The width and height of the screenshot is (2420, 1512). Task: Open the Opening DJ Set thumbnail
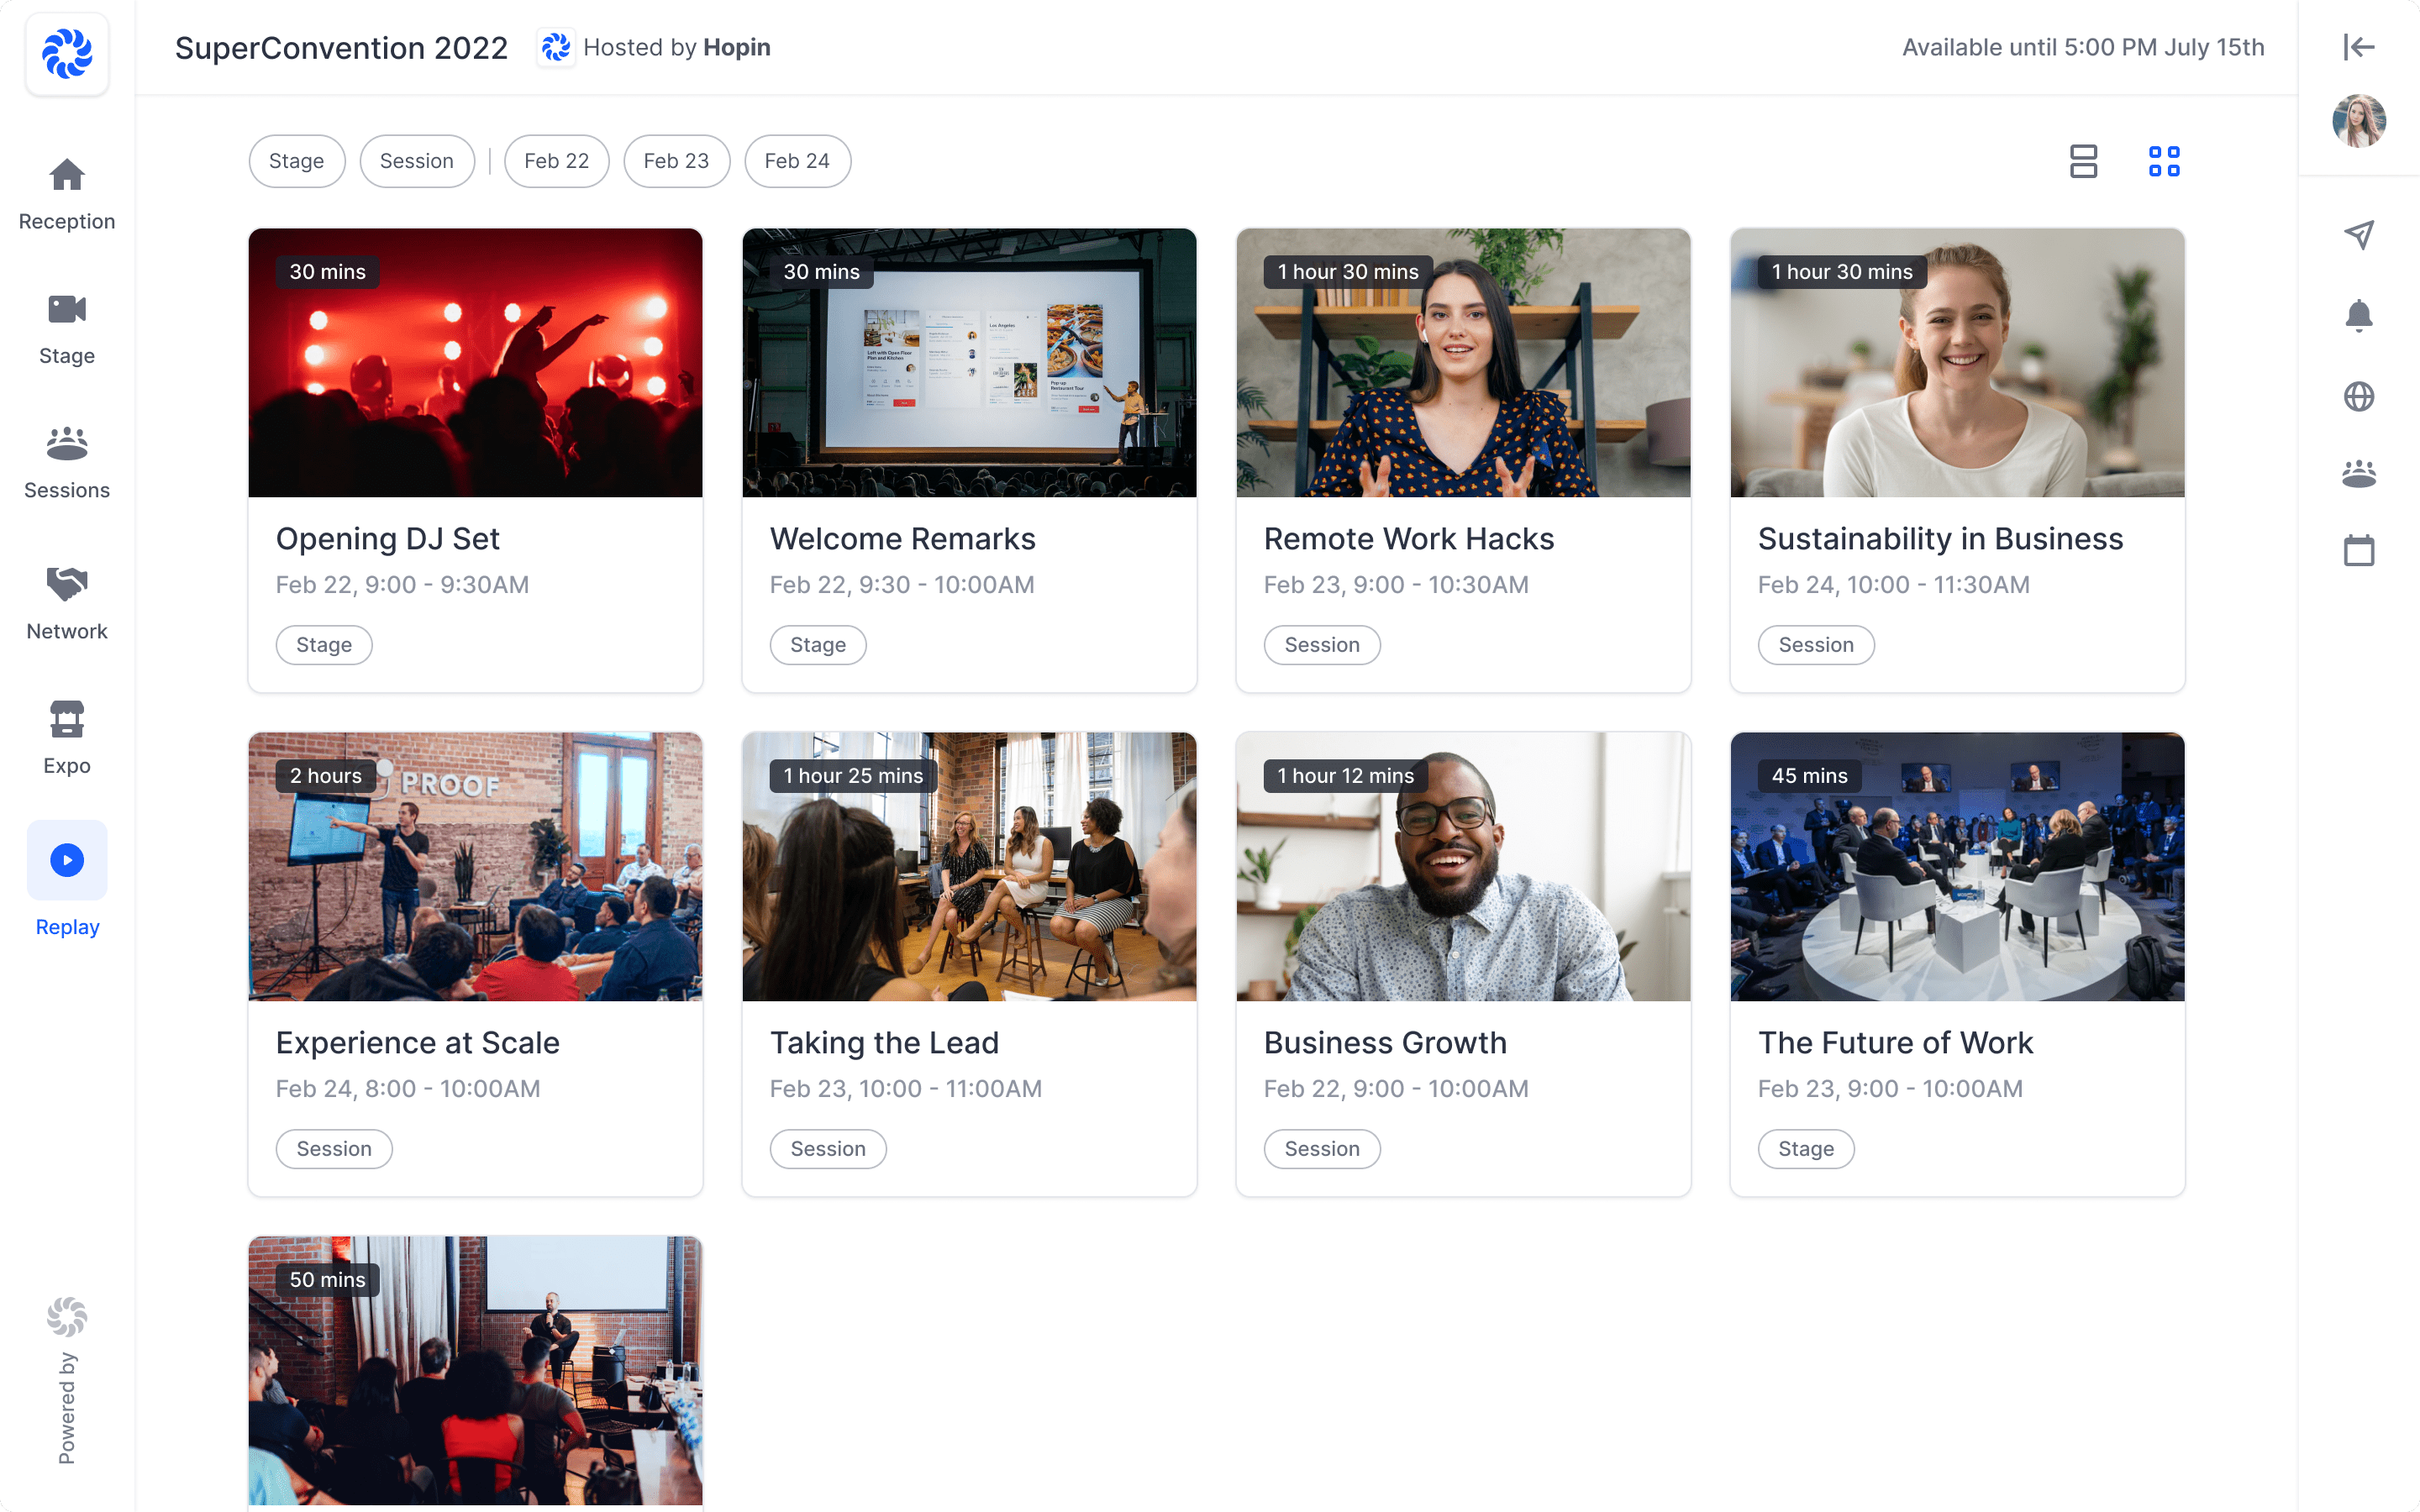[475, 363]
